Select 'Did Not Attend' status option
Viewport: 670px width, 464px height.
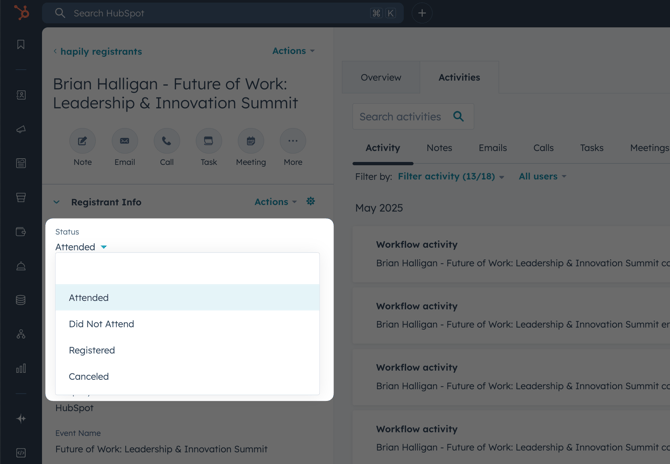click(101, 324)
